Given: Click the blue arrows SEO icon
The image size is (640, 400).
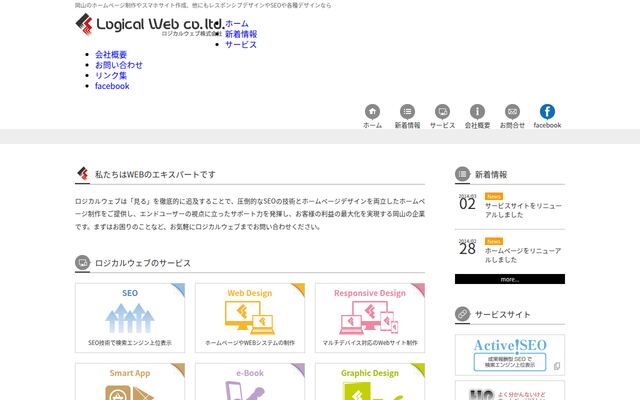Looking at the screenshot, I should (x=130, y=318).
